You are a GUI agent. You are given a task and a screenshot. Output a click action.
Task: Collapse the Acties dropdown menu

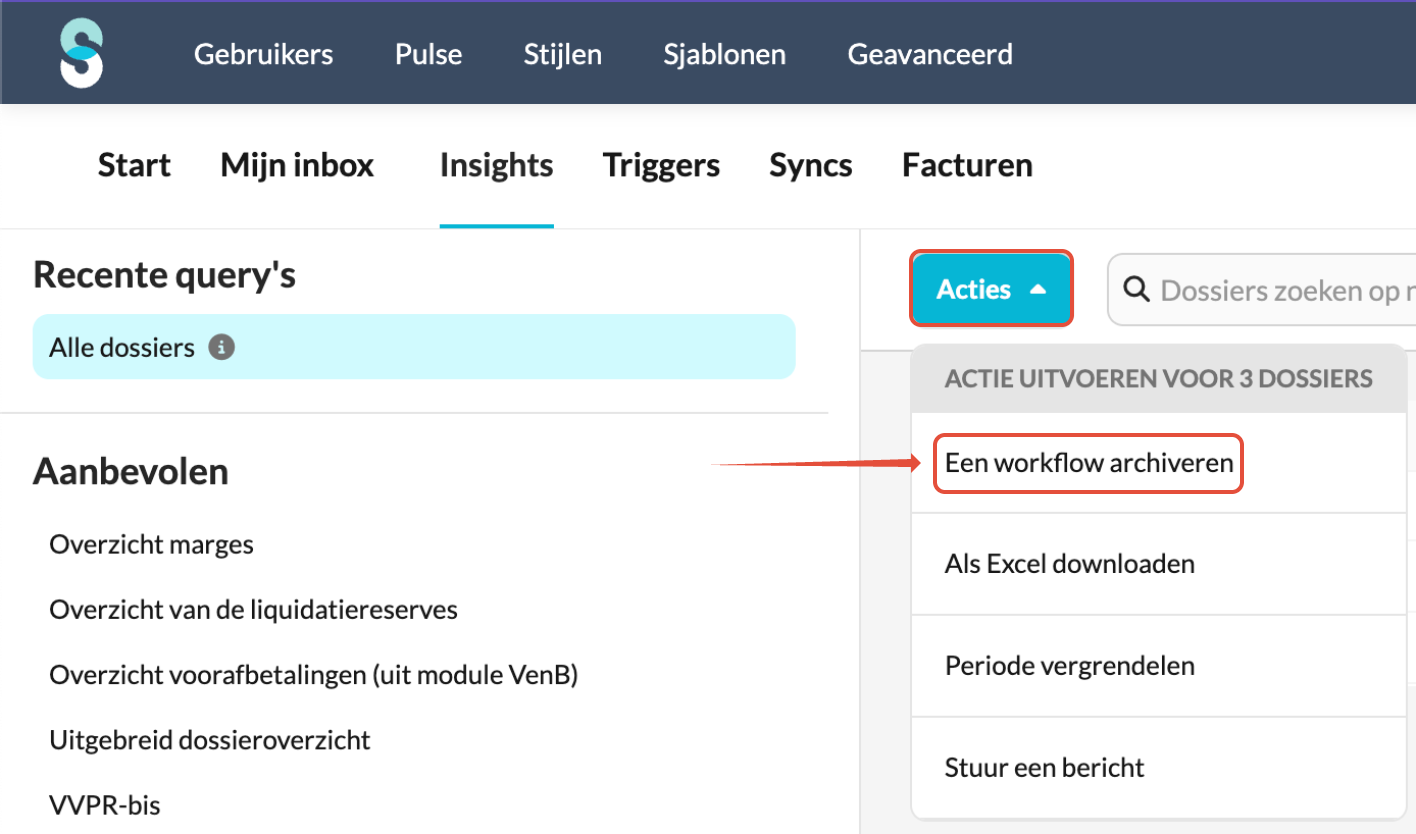point(991,289)
